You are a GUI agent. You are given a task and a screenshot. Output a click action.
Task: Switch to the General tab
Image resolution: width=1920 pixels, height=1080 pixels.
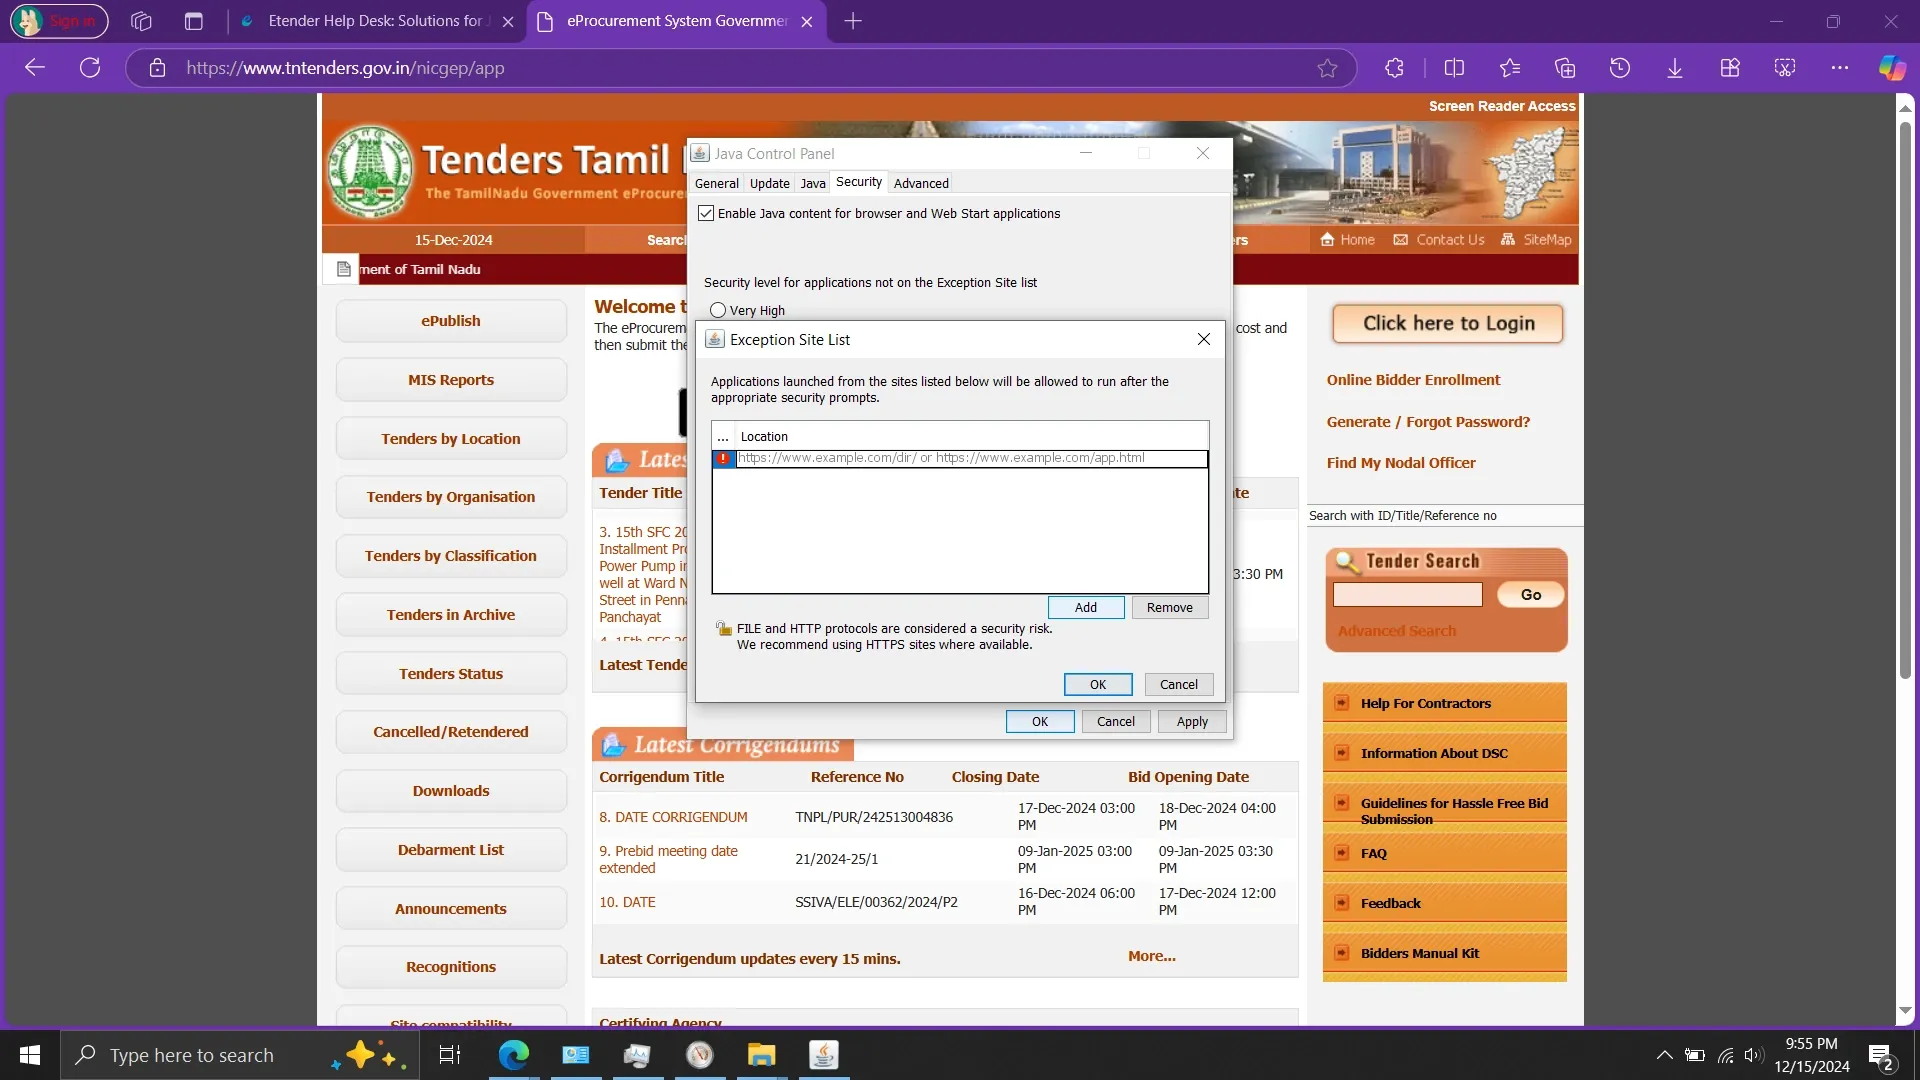click(717, 184)
